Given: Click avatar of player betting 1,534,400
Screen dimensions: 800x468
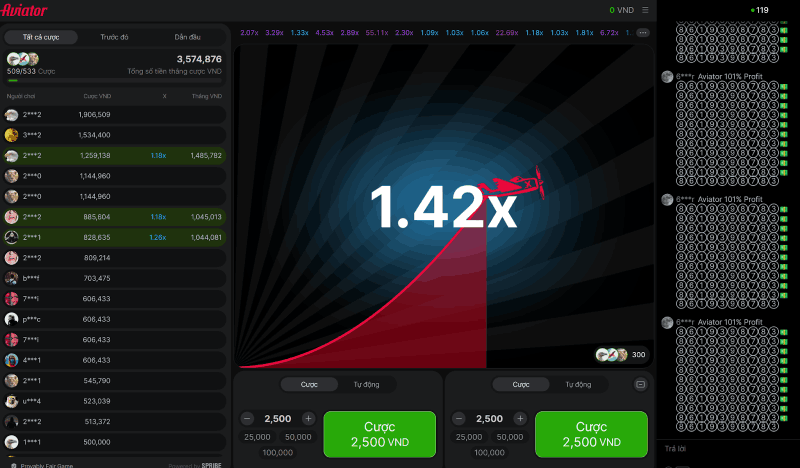Looking at the screenshot, I should tap(11, 135).
